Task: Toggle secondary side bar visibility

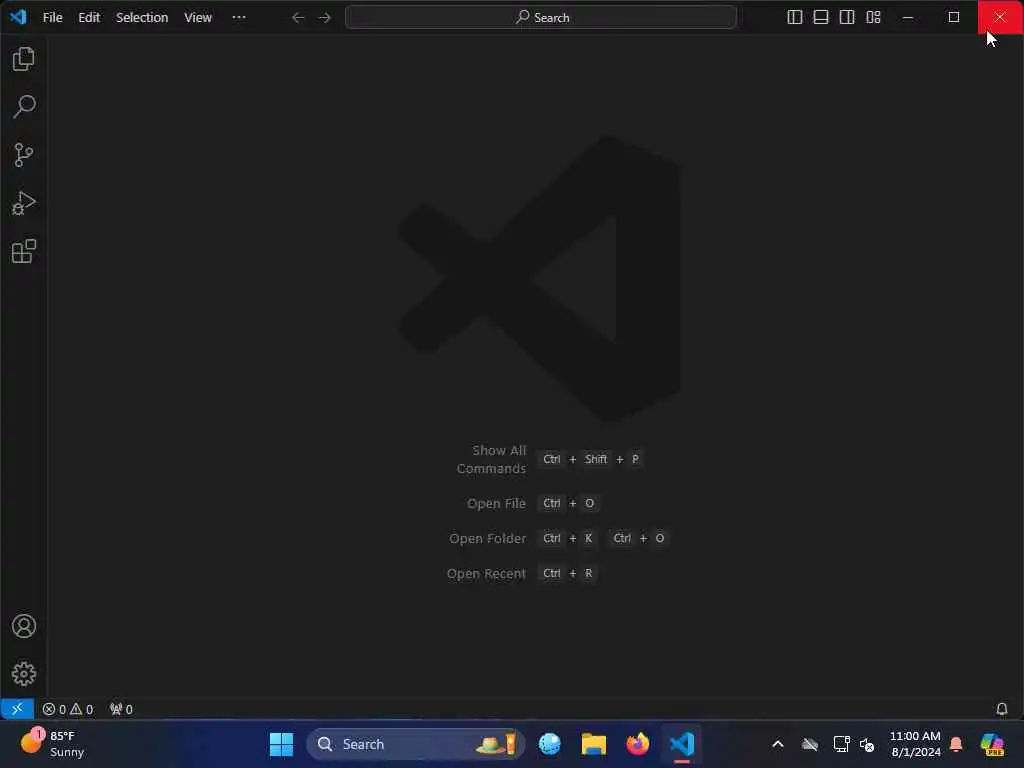Action: pyautogui.click(x=846, y=17)
